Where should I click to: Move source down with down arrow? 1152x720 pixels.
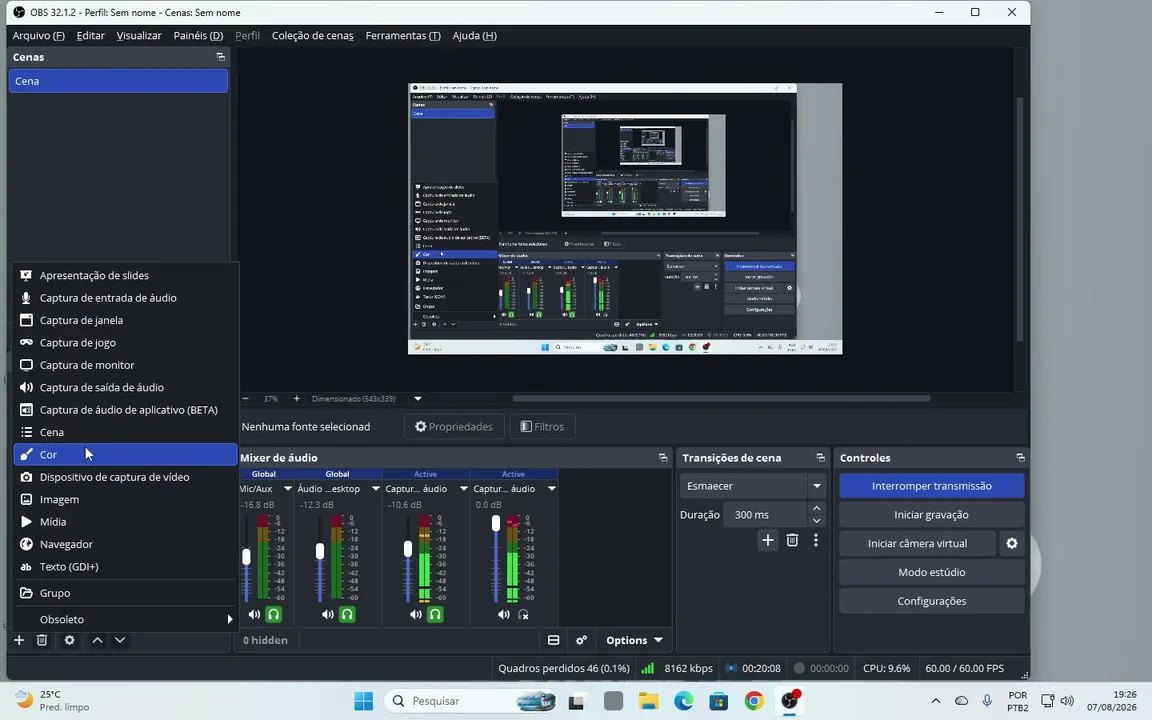[120, 640]
